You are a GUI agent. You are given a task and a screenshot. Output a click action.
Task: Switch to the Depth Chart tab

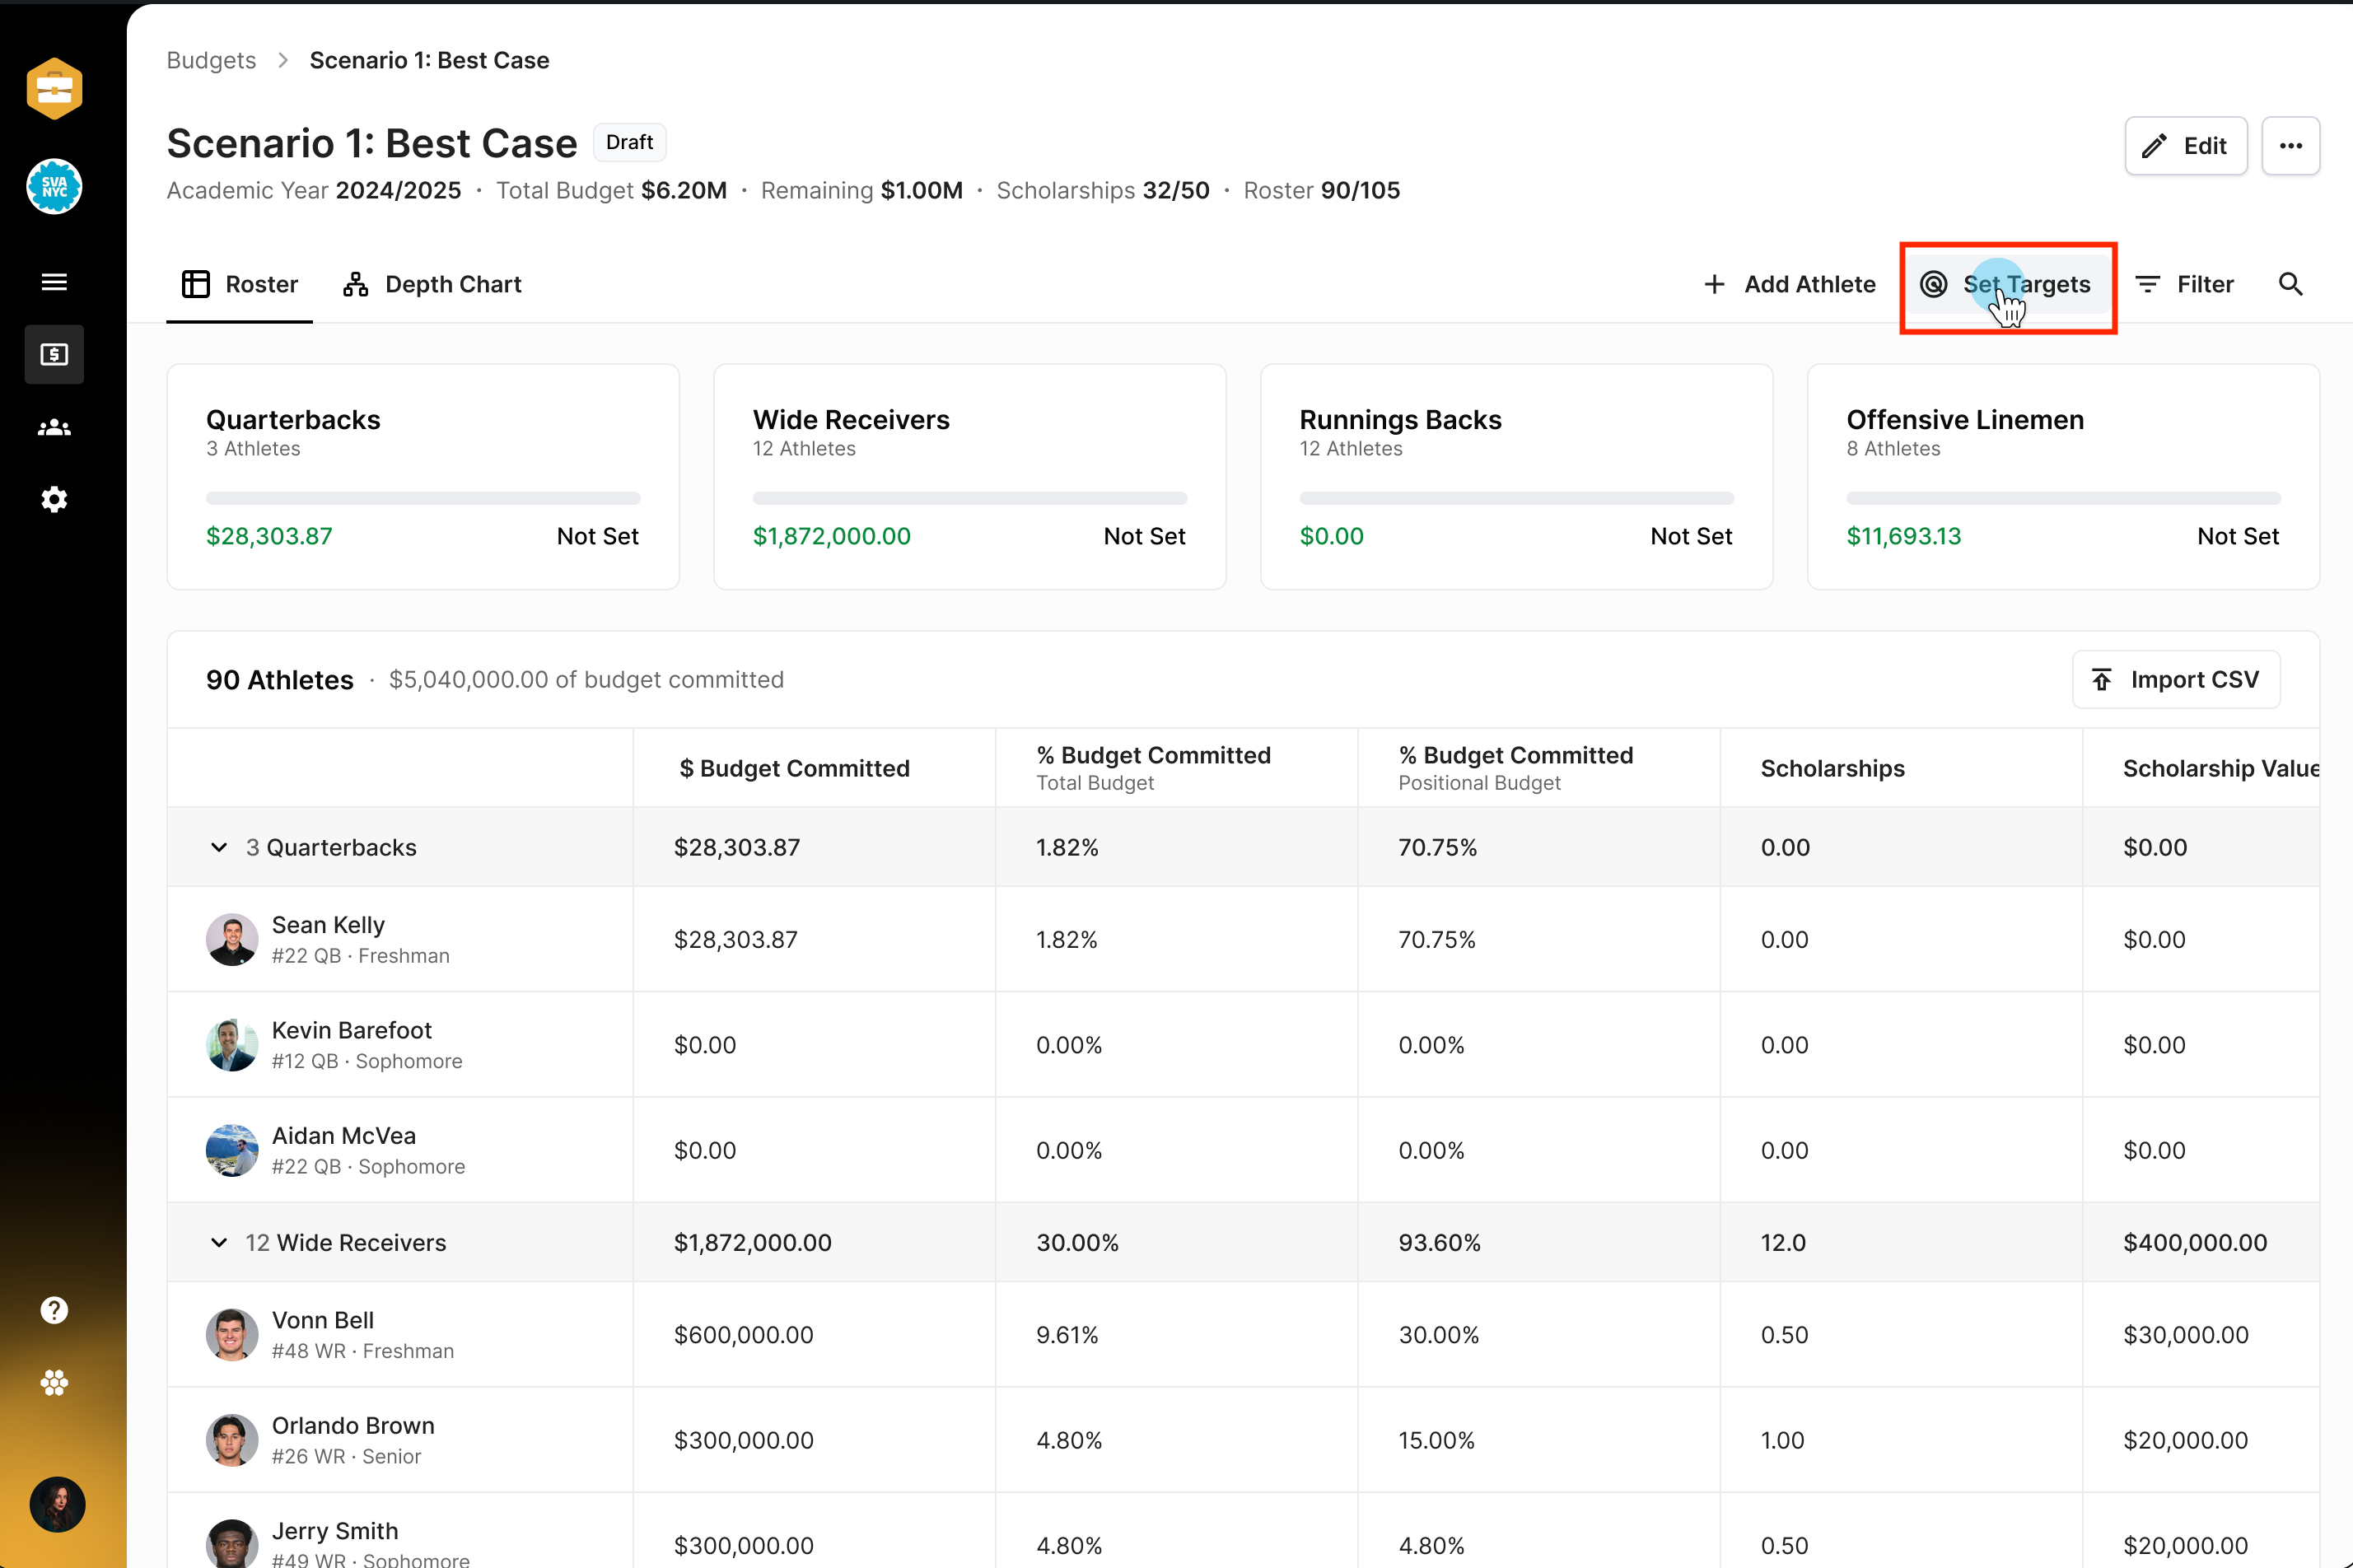tap(432, 285)
